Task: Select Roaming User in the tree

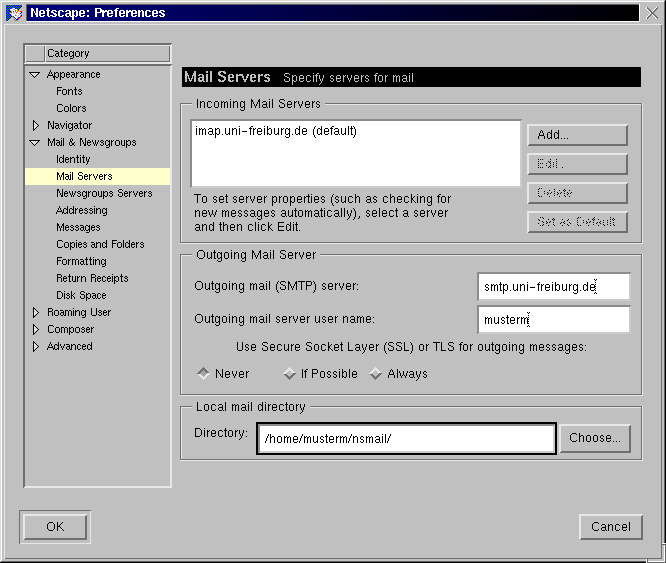Action: pyautogui.click(x=79, y=312)
